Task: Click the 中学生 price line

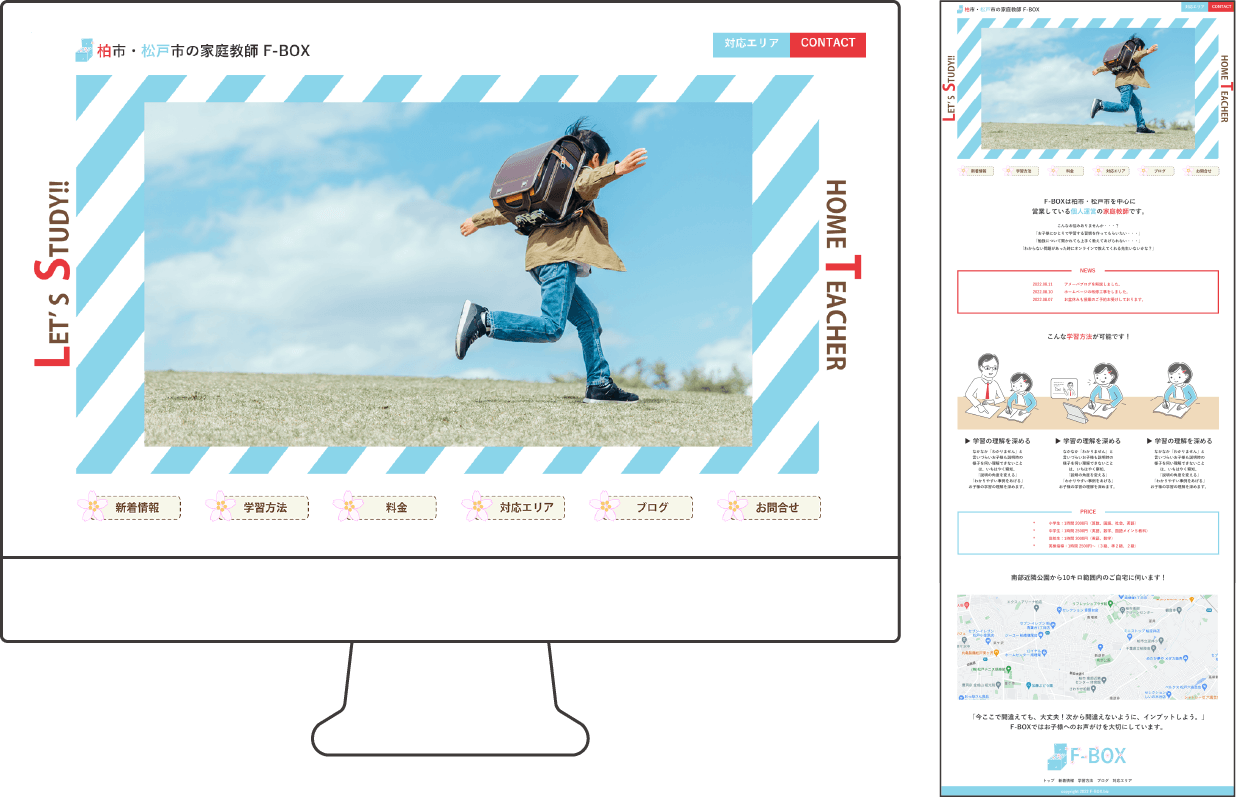Action: click(1098, 530)
